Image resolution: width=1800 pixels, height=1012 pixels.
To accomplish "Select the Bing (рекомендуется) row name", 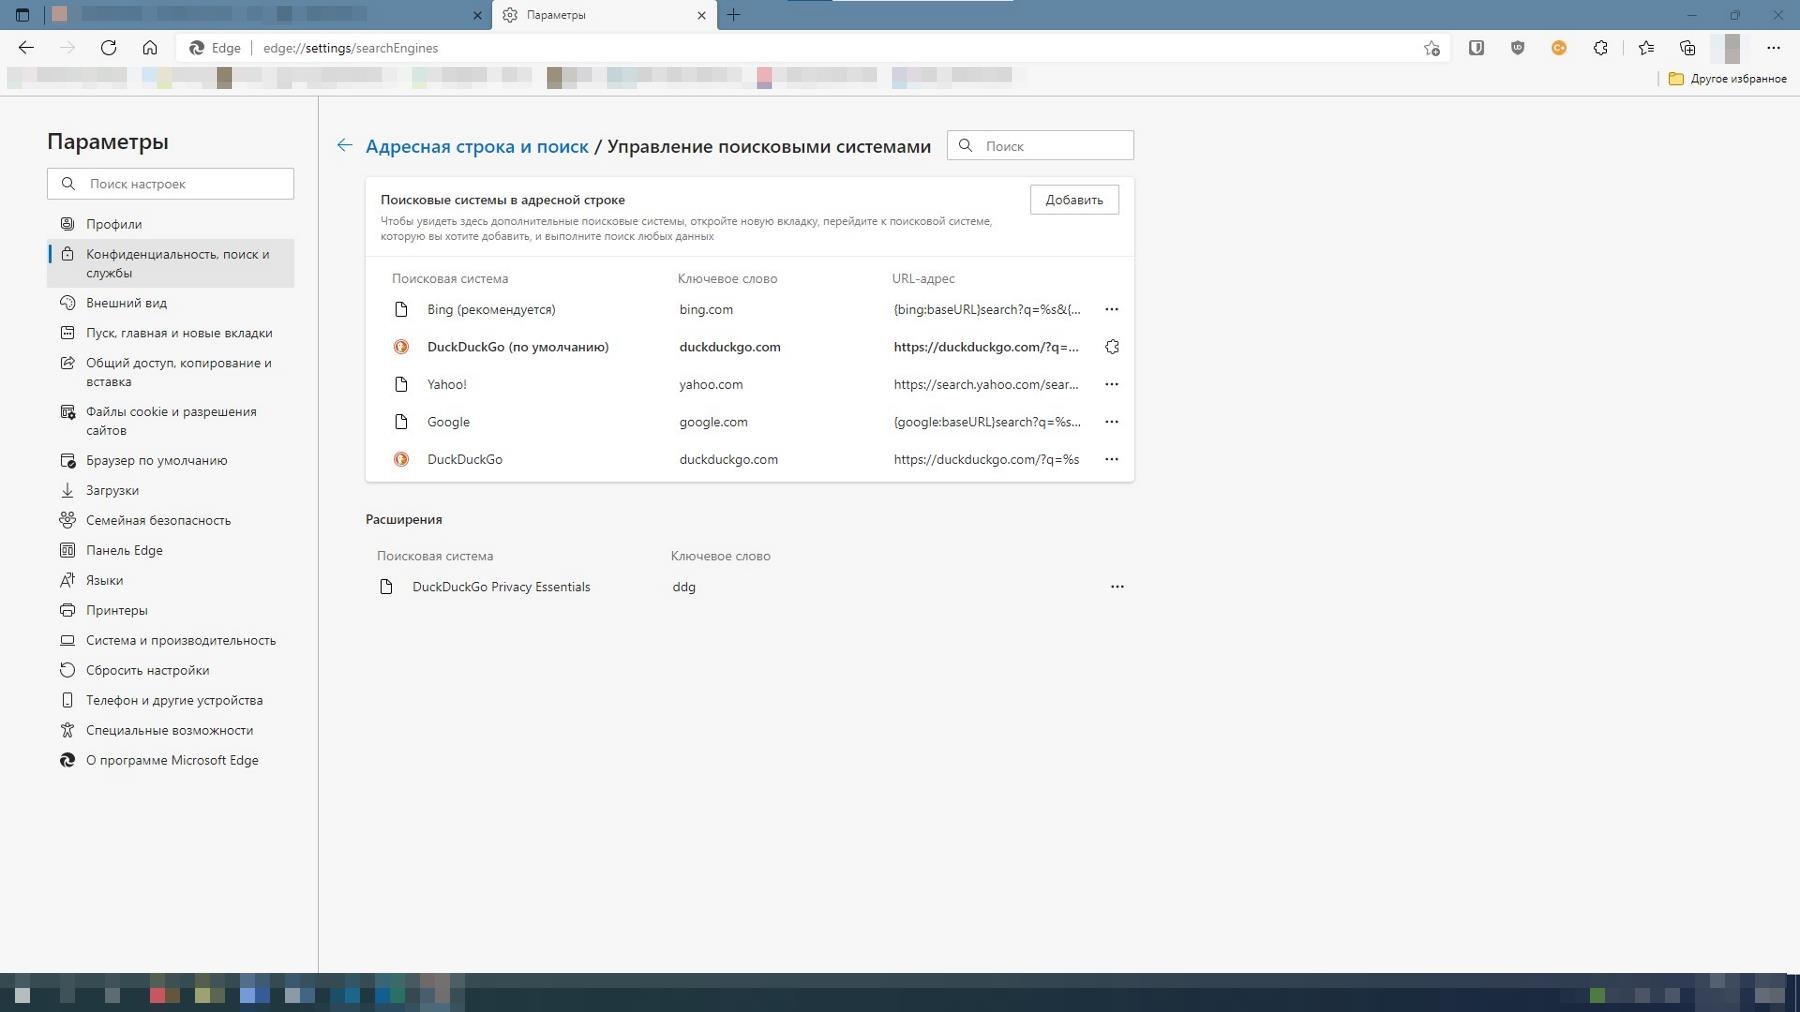I will click(491, 309).
